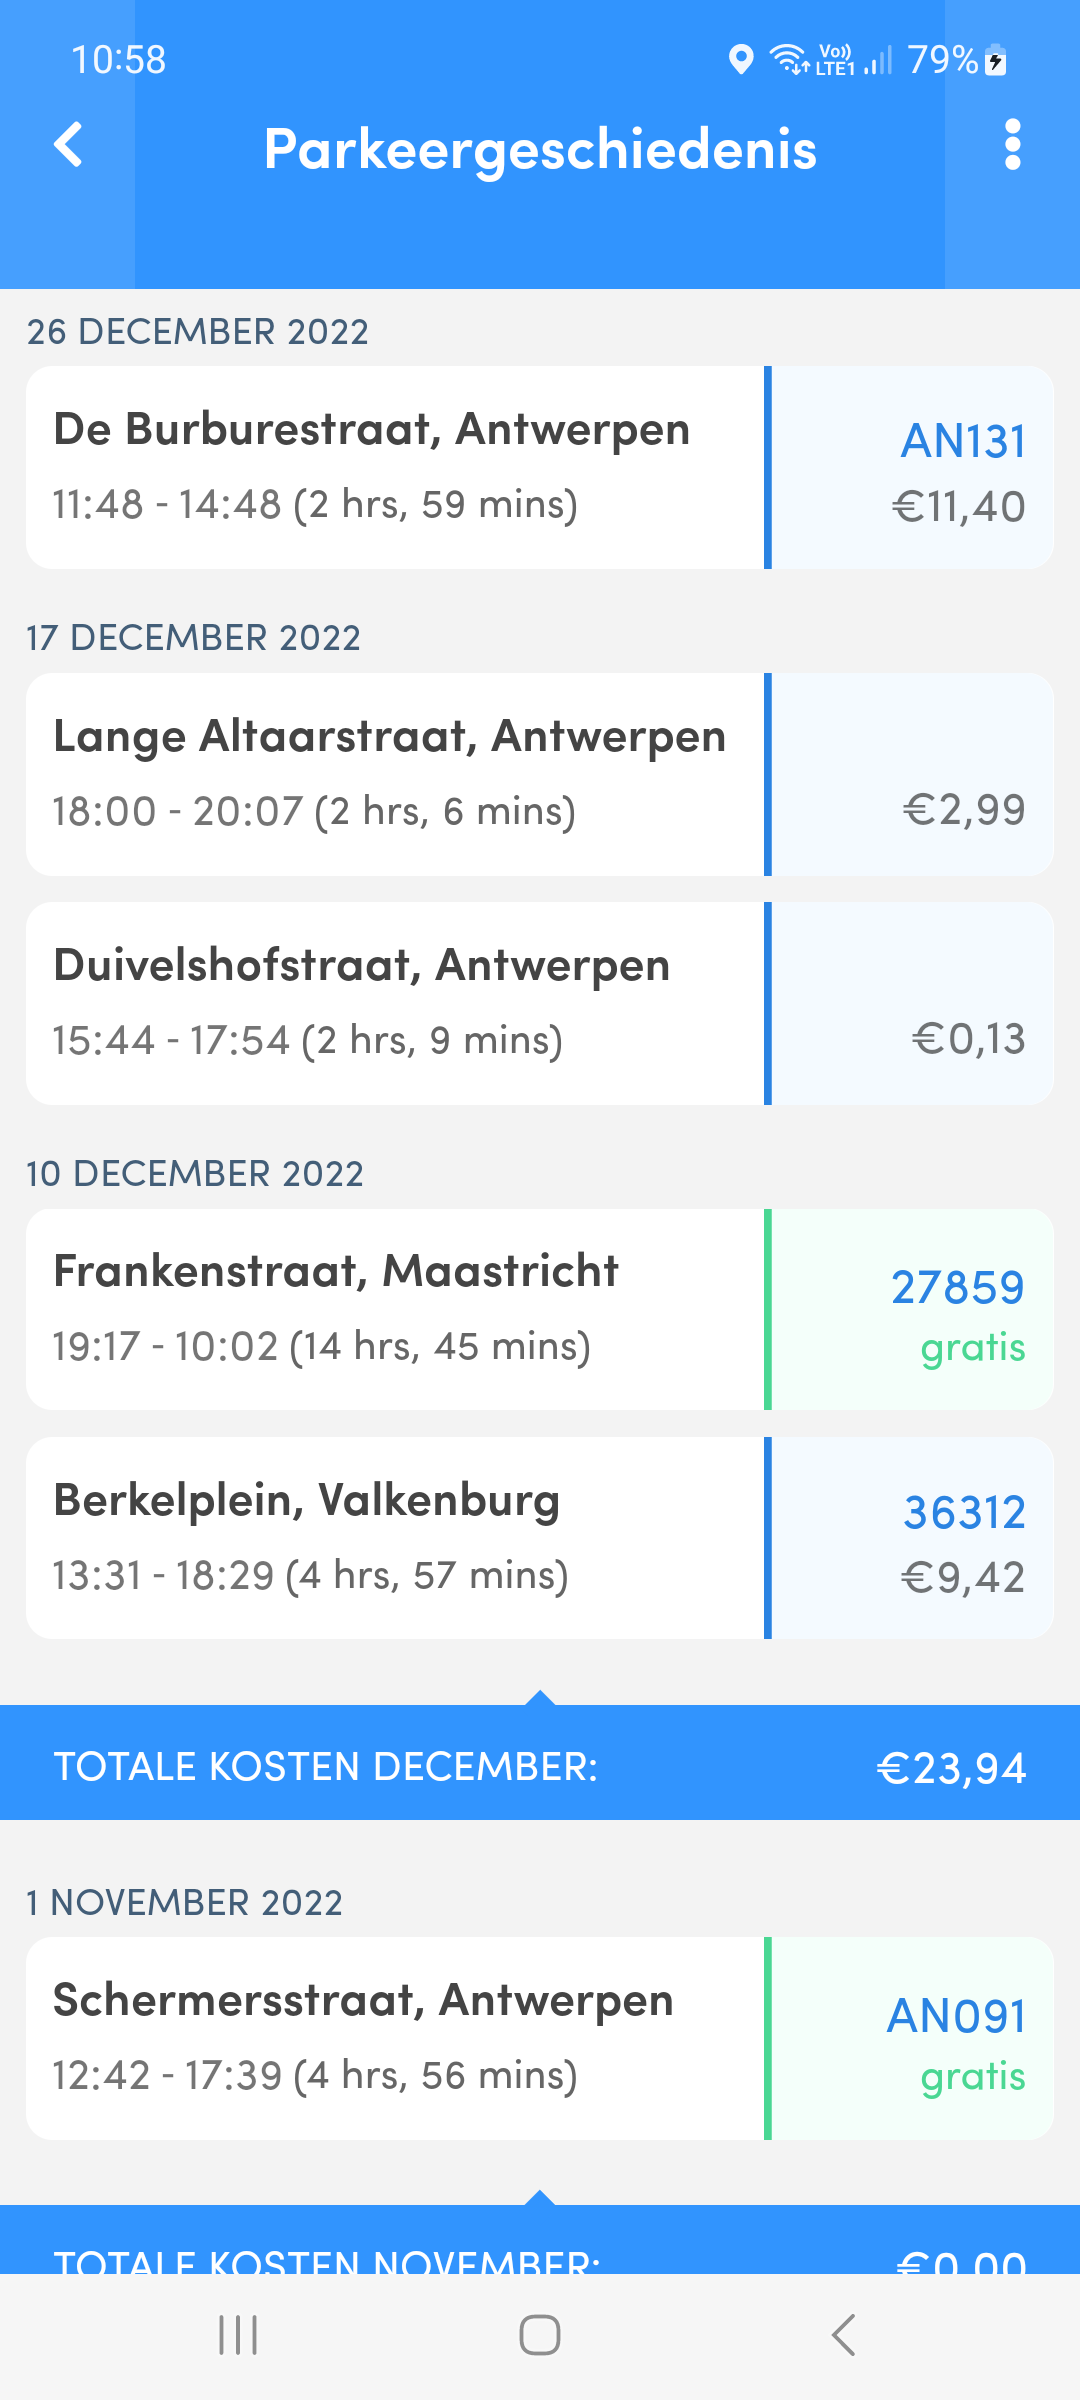This screenshot has height=2400, width=1080.
Task: Open Frankenstraat, Maastricht parking entry
Action: click(x=540, y=1310)
